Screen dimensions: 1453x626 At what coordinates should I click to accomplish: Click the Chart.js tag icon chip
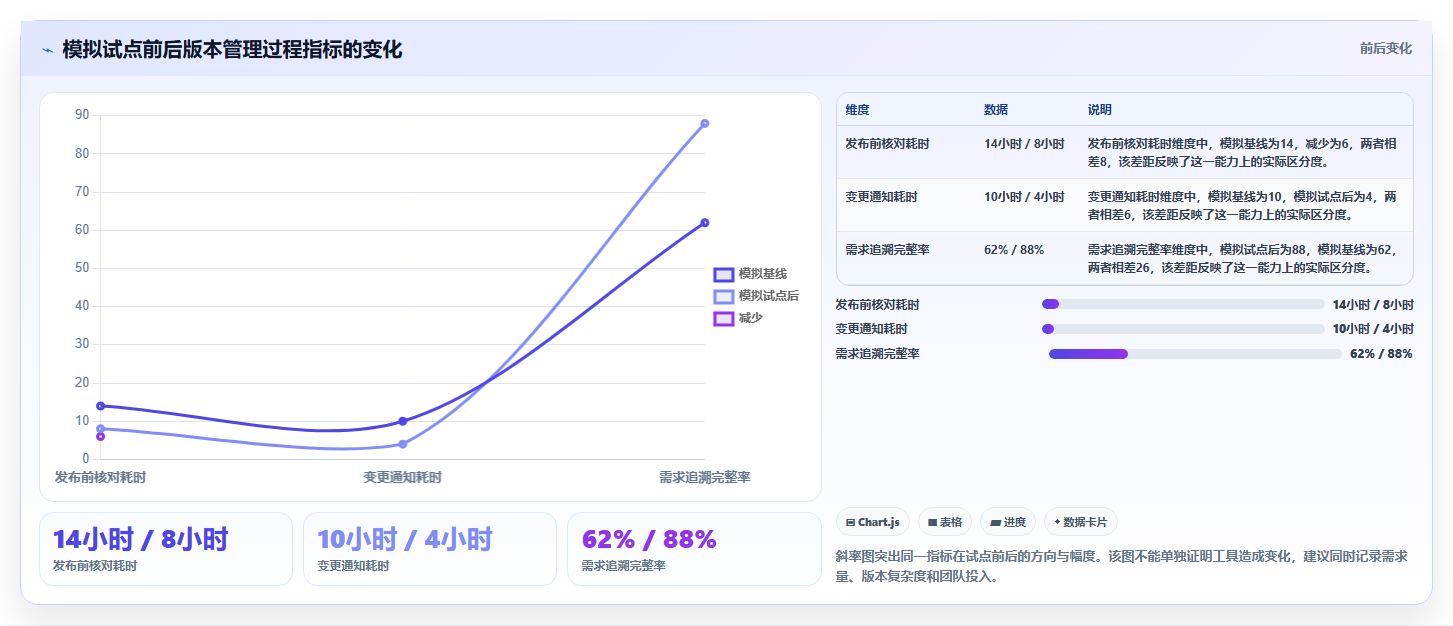pyautogui.click(x=873, y=522)
